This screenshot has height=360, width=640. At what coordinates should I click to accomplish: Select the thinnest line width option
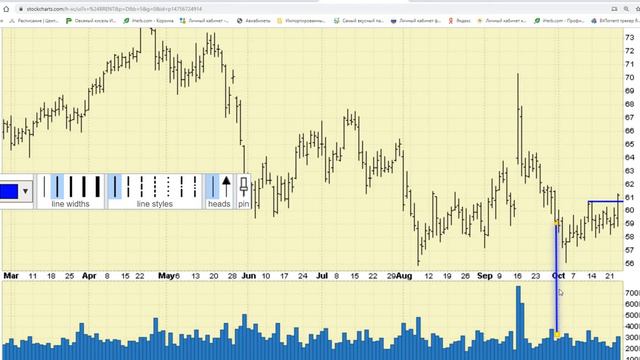[44, 187]
